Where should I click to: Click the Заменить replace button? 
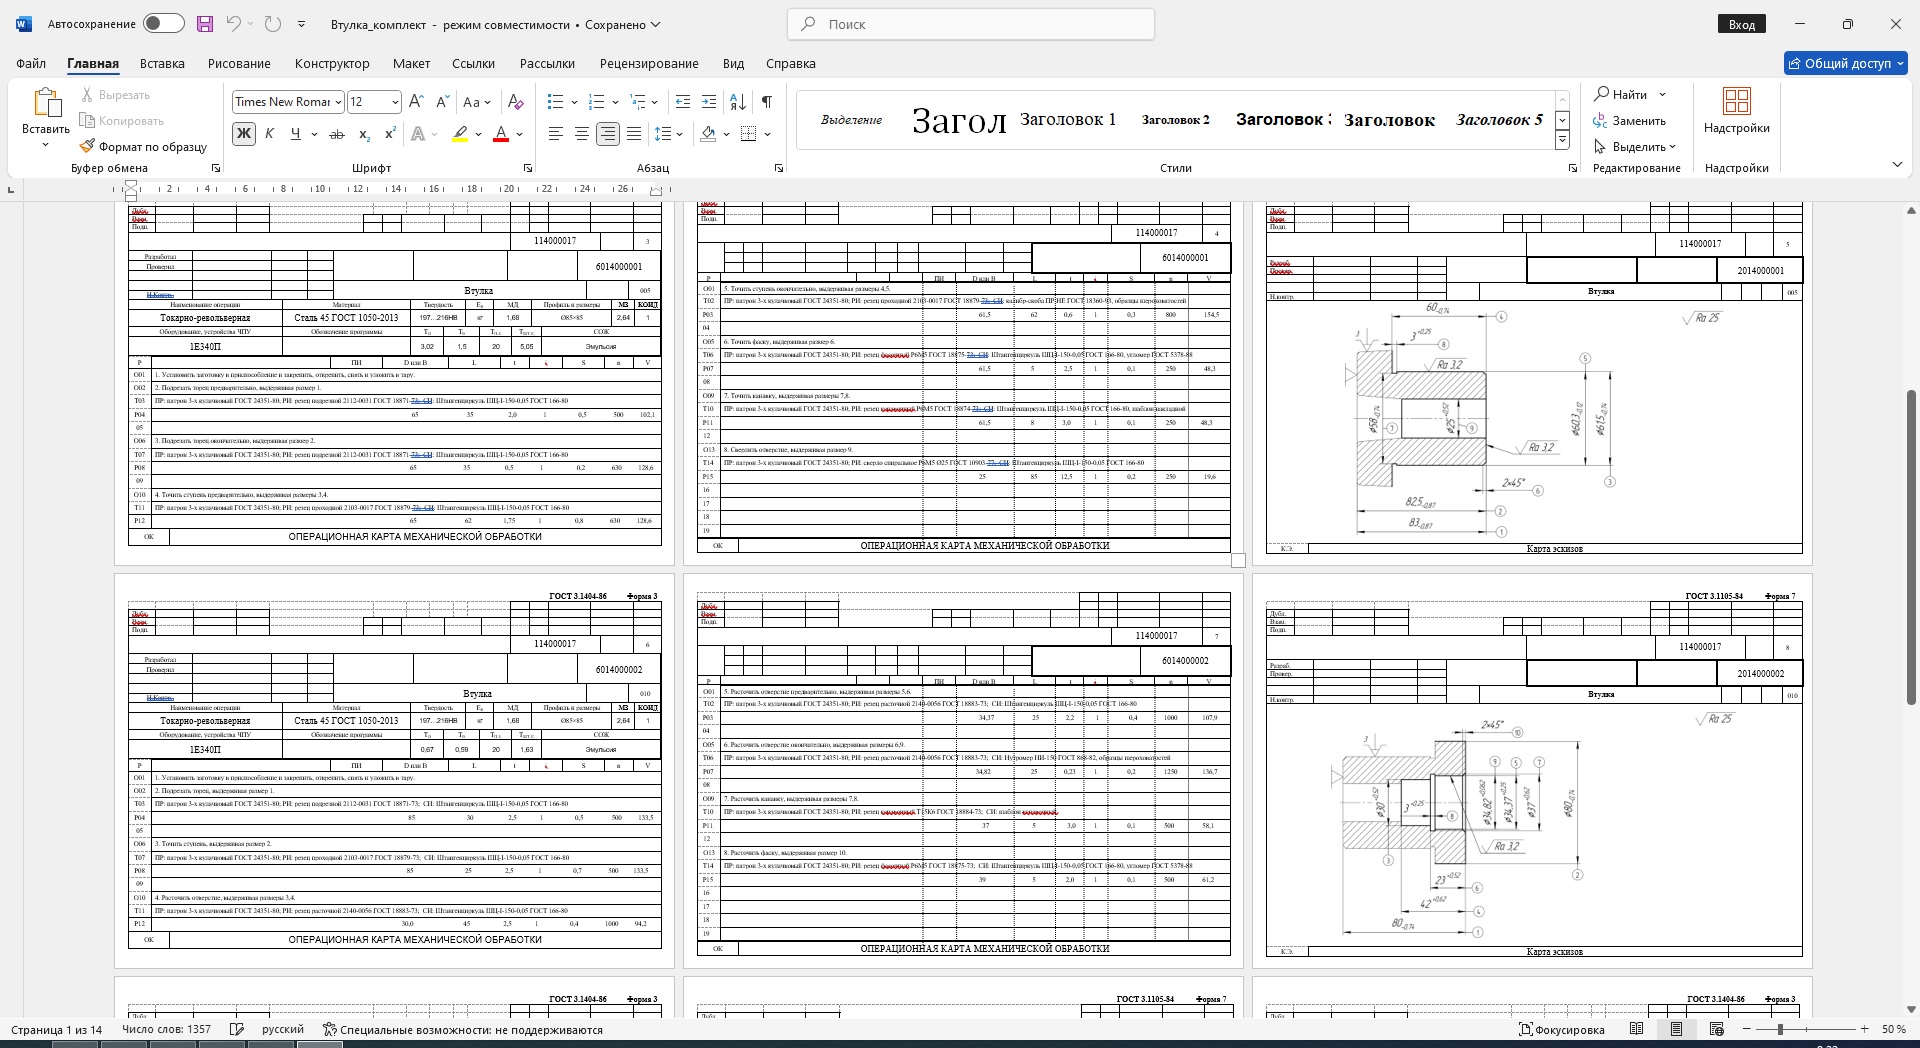(1630, 121)
